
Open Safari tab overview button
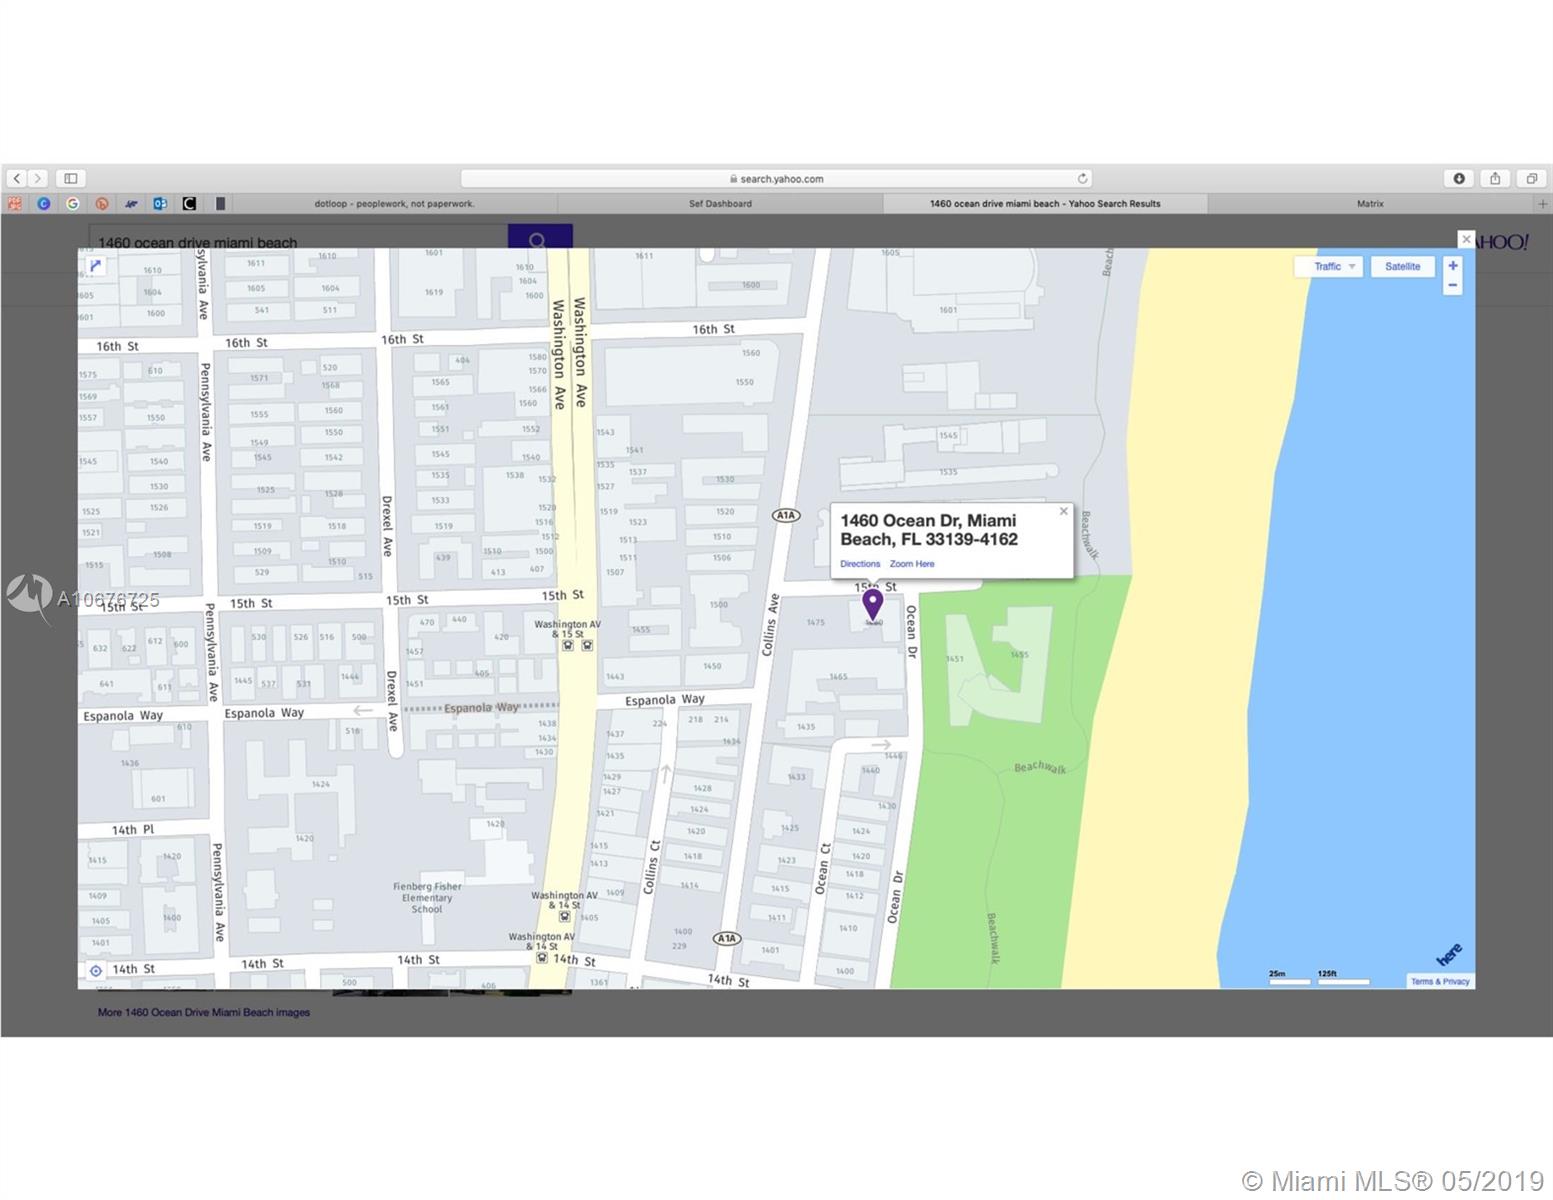pos(1531,179)
